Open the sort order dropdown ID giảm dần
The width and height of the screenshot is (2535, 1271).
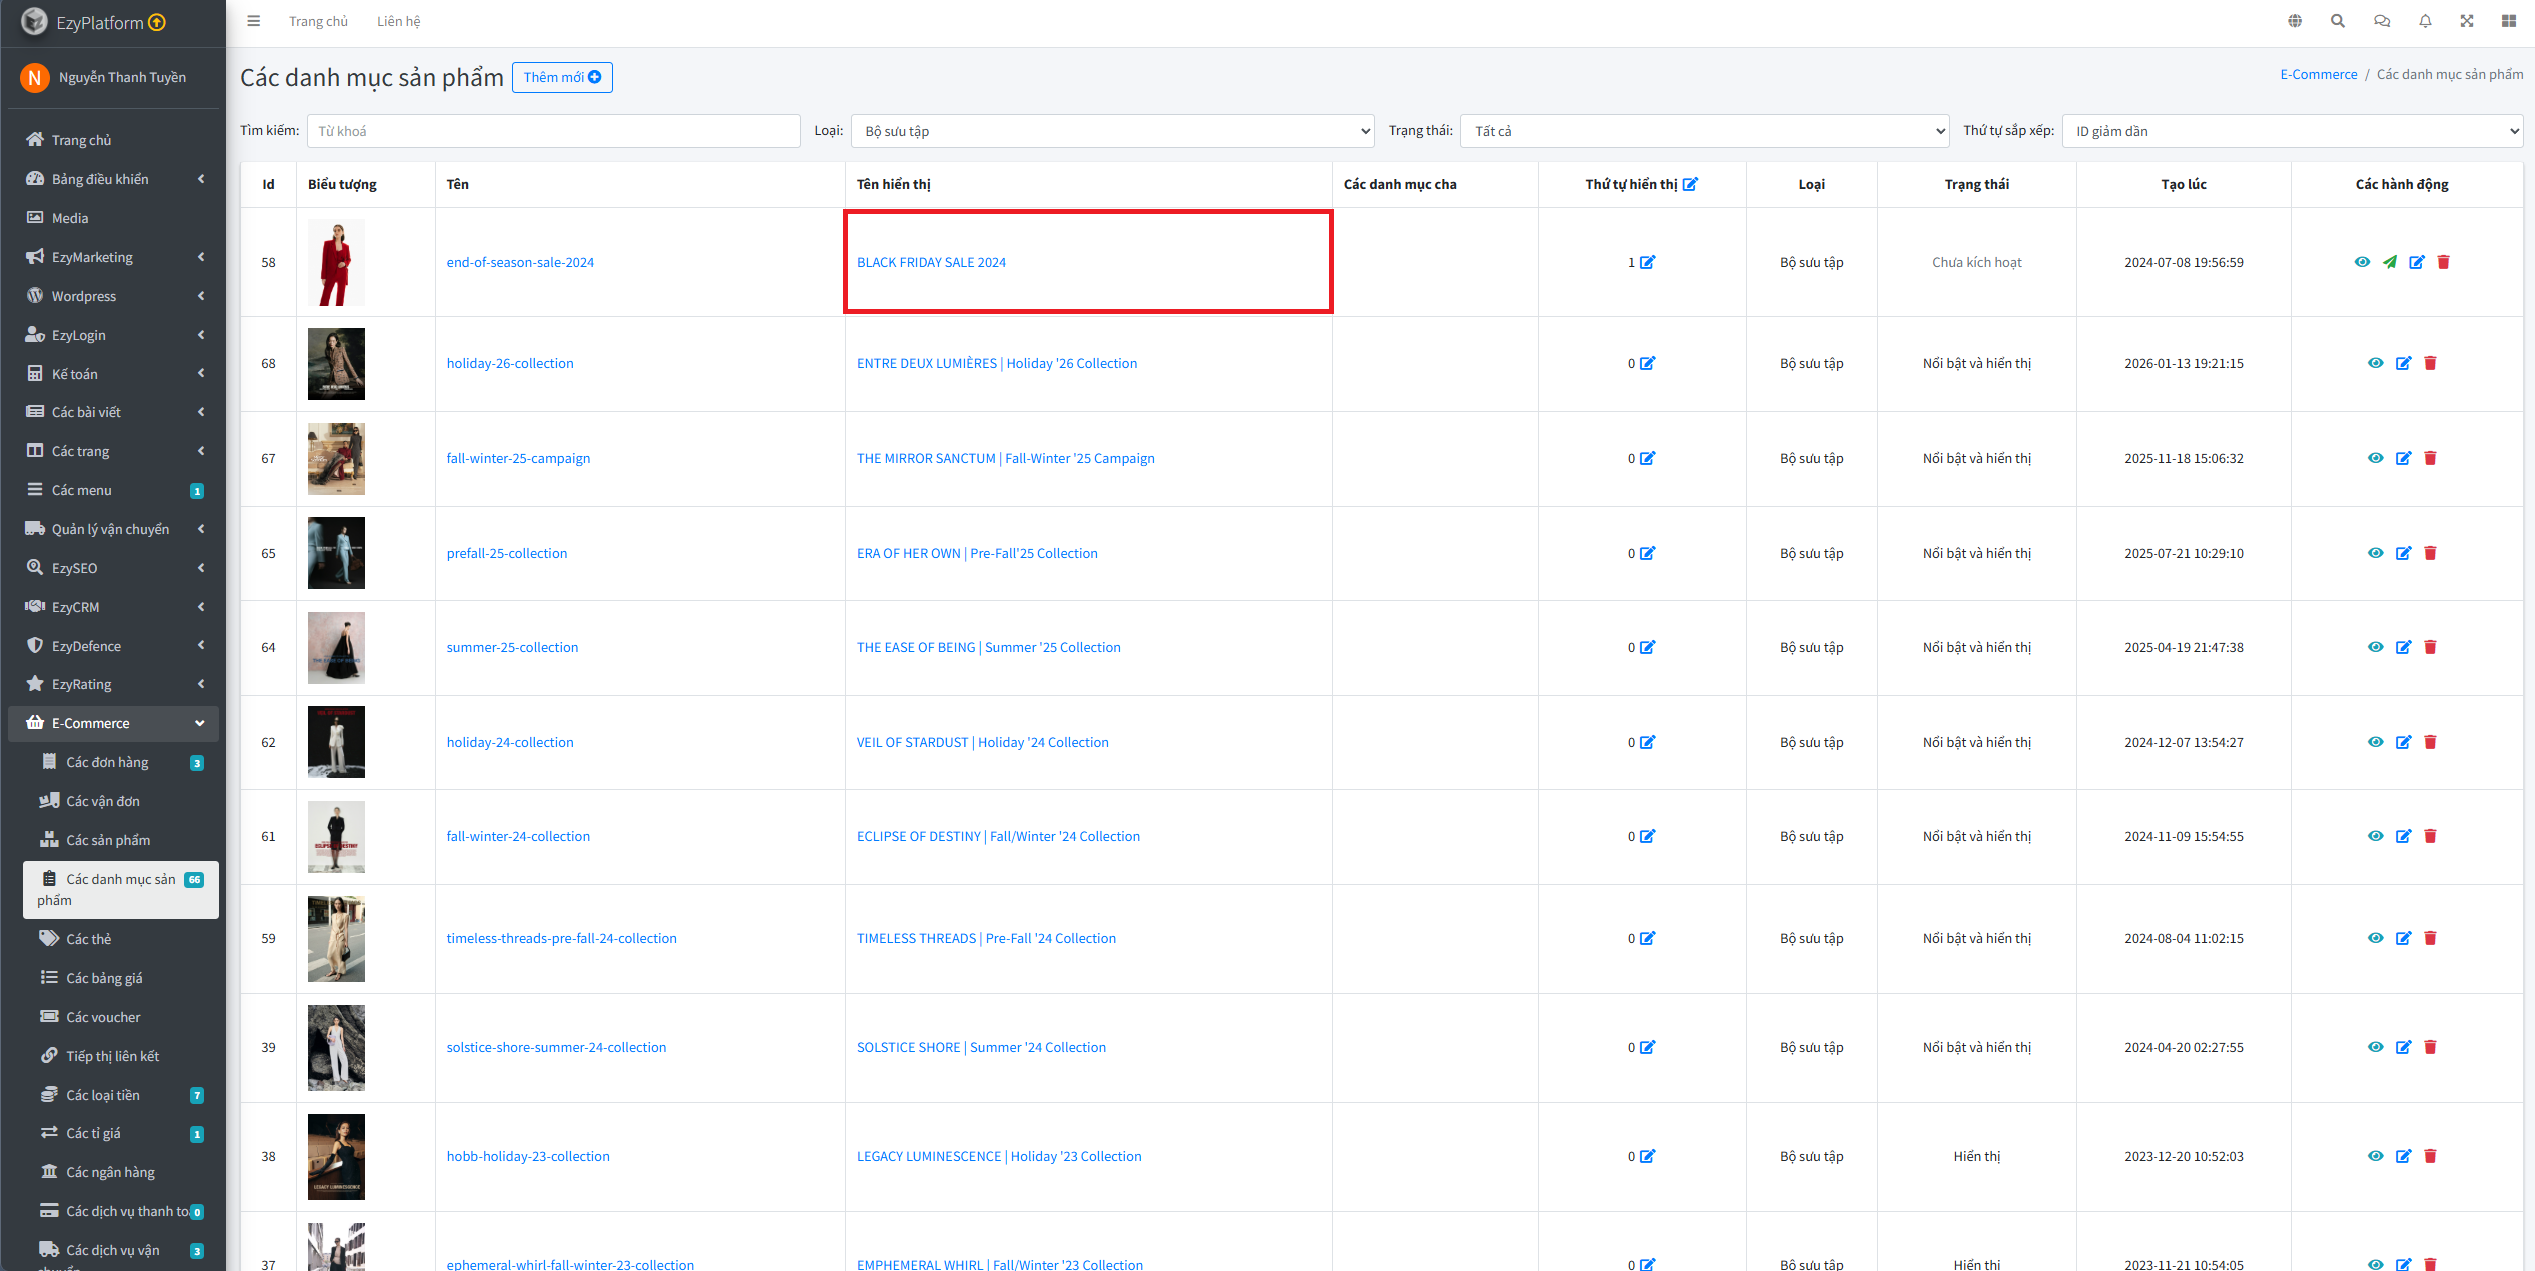coord(2292,131)
